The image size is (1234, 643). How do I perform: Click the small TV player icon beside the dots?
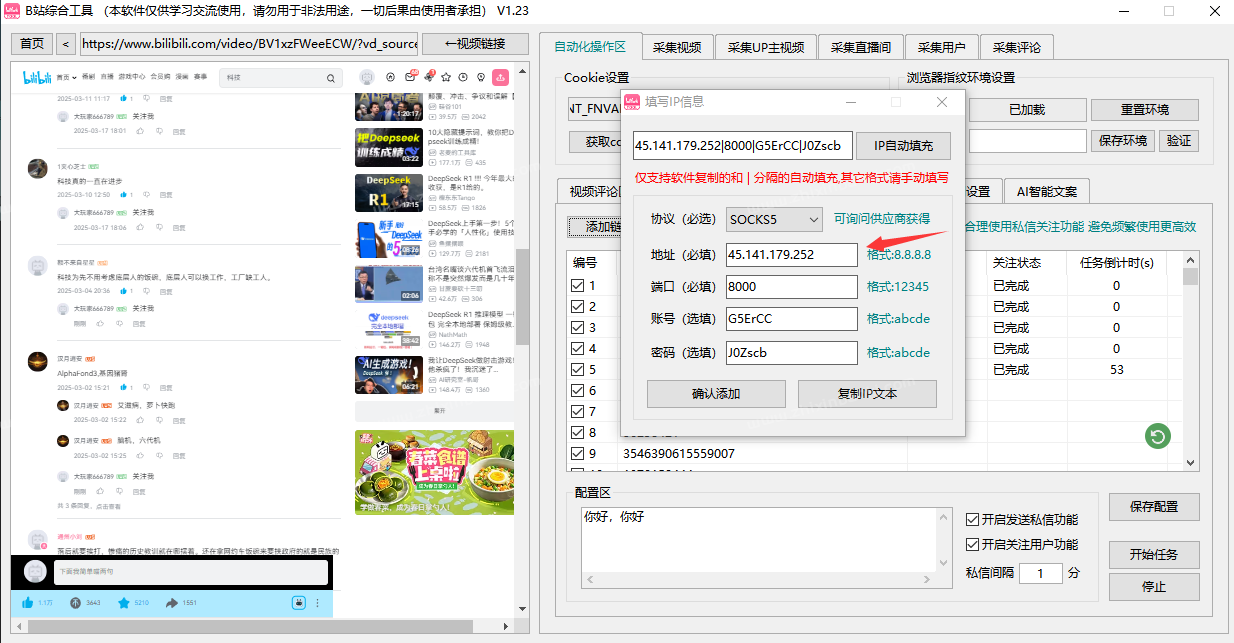(x=298, y=602)
